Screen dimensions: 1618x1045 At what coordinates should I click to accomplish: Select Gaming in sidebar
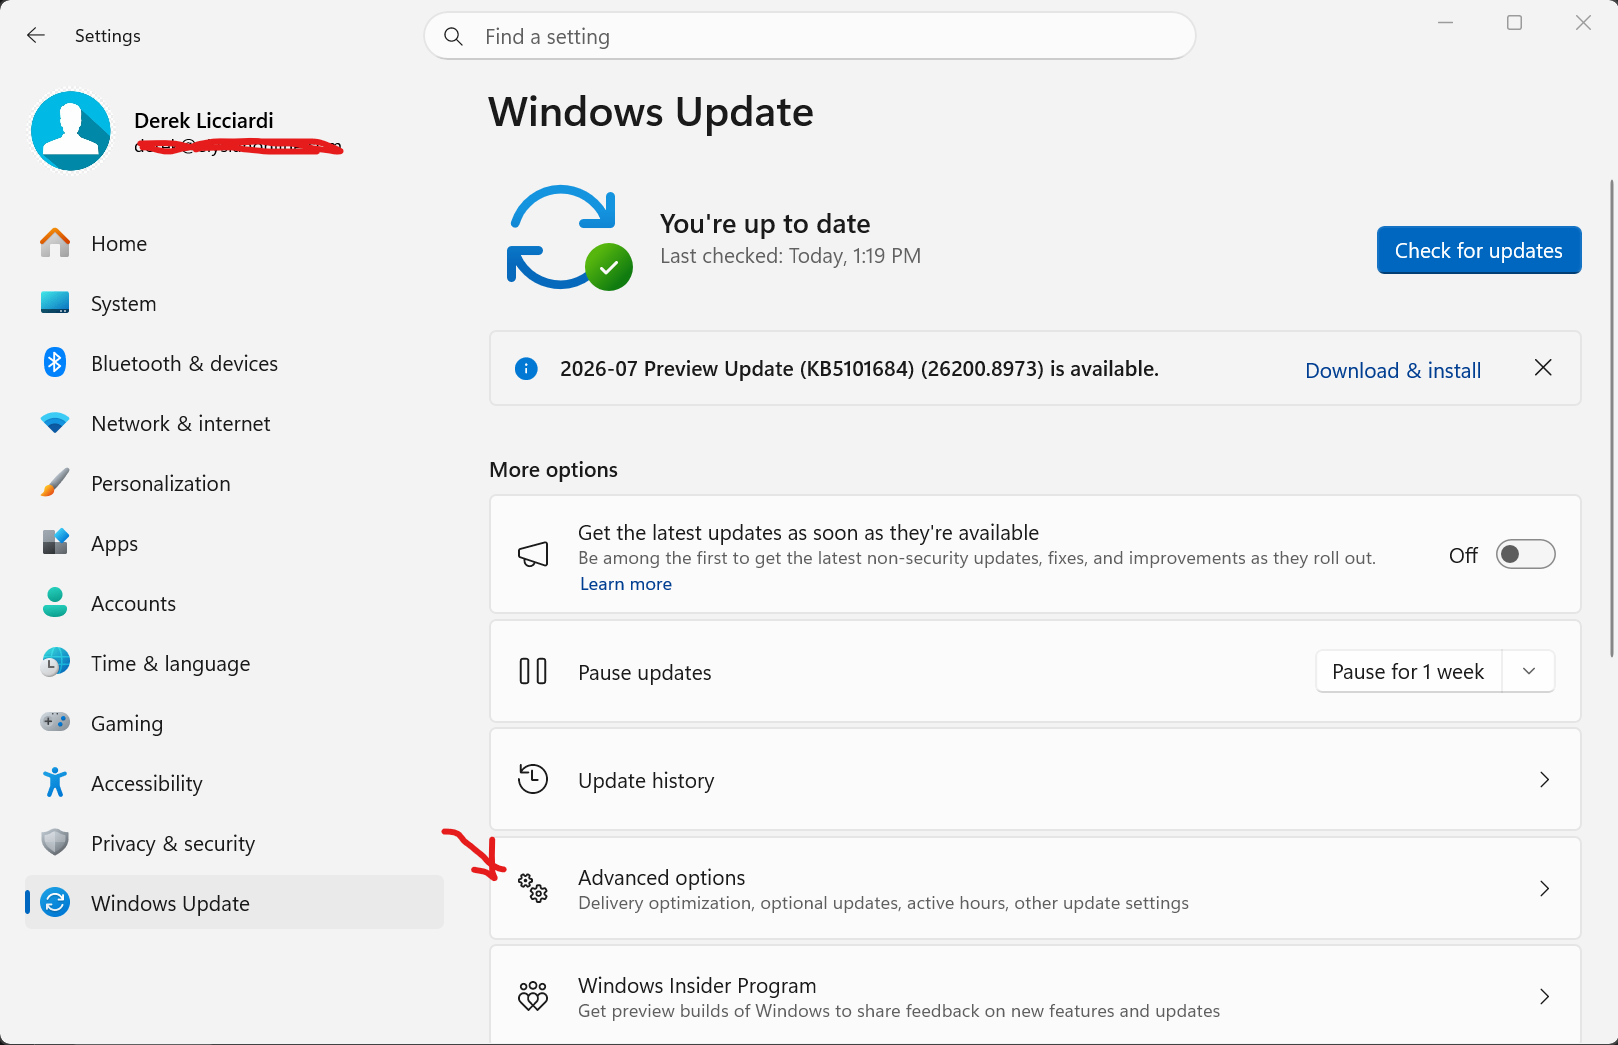234,723
